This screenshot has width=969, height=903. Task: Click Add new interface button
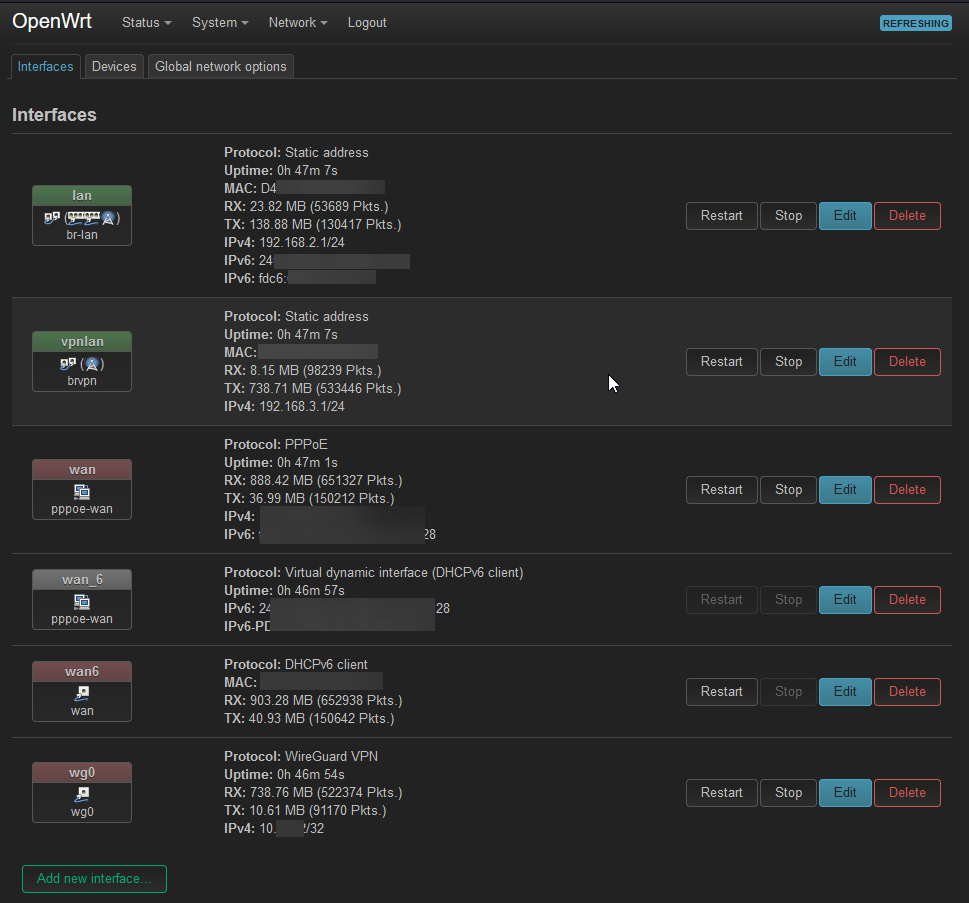94,879
